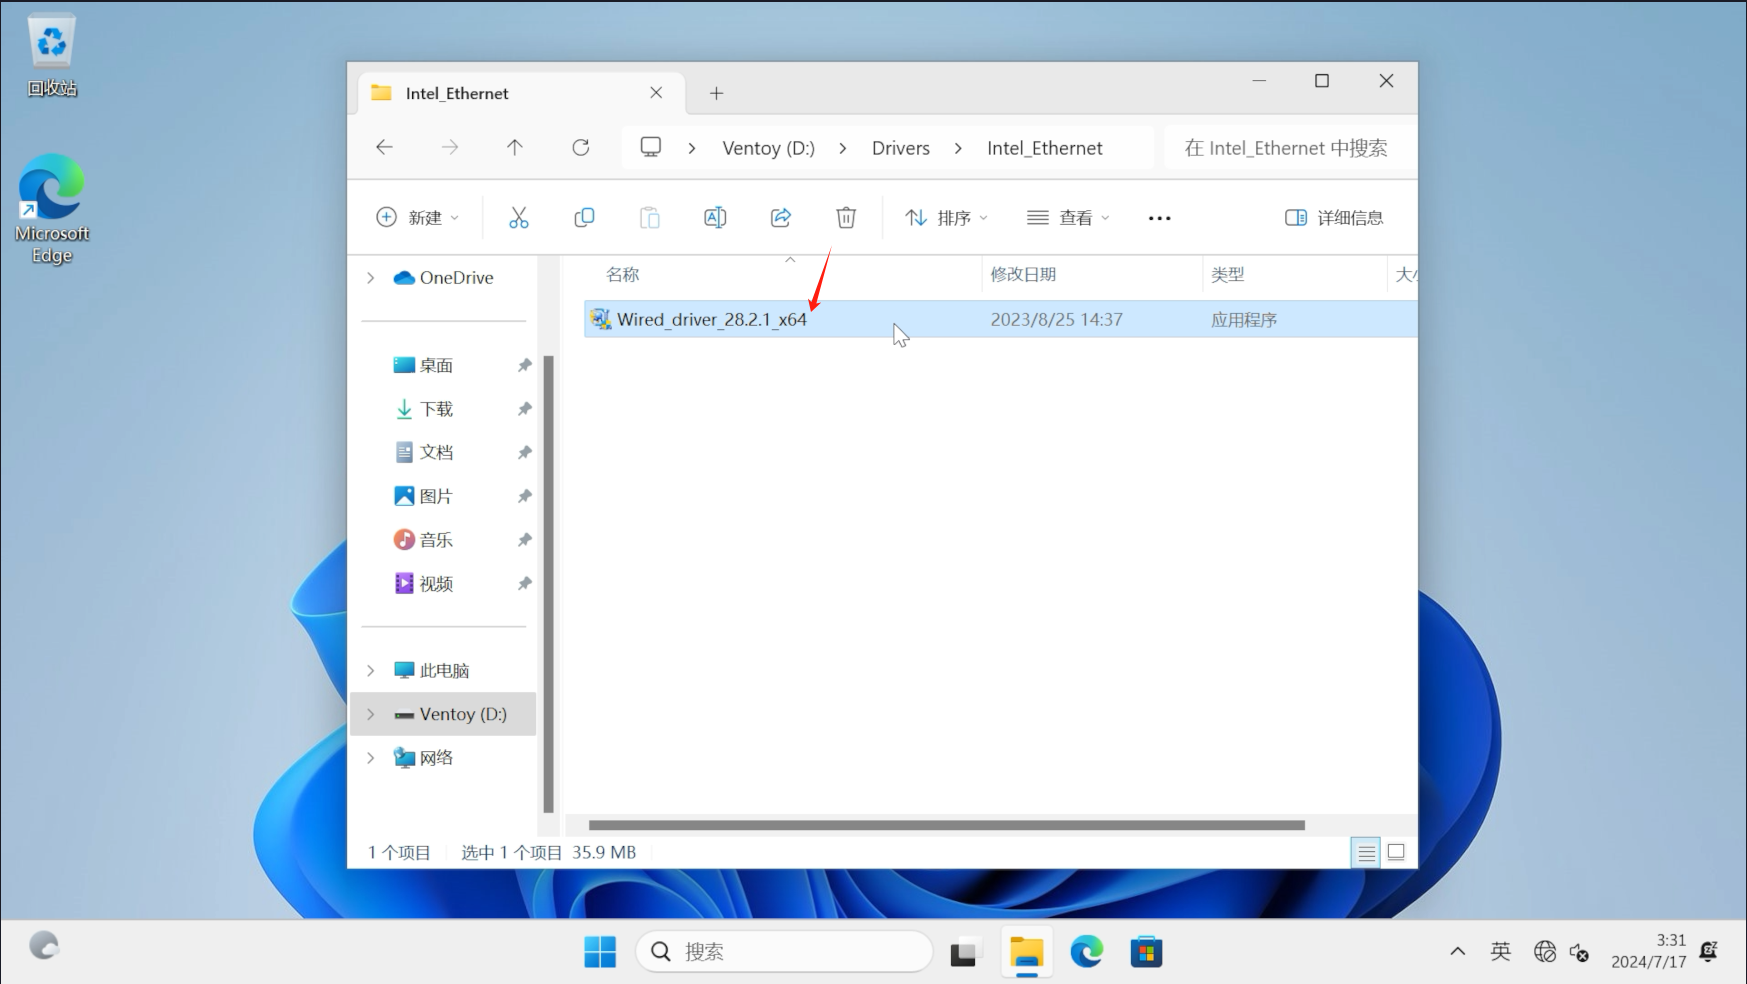This screenshot has height=984, width=1747.
Task: Open Recycle Bin on the desktop
Action: 51,55
